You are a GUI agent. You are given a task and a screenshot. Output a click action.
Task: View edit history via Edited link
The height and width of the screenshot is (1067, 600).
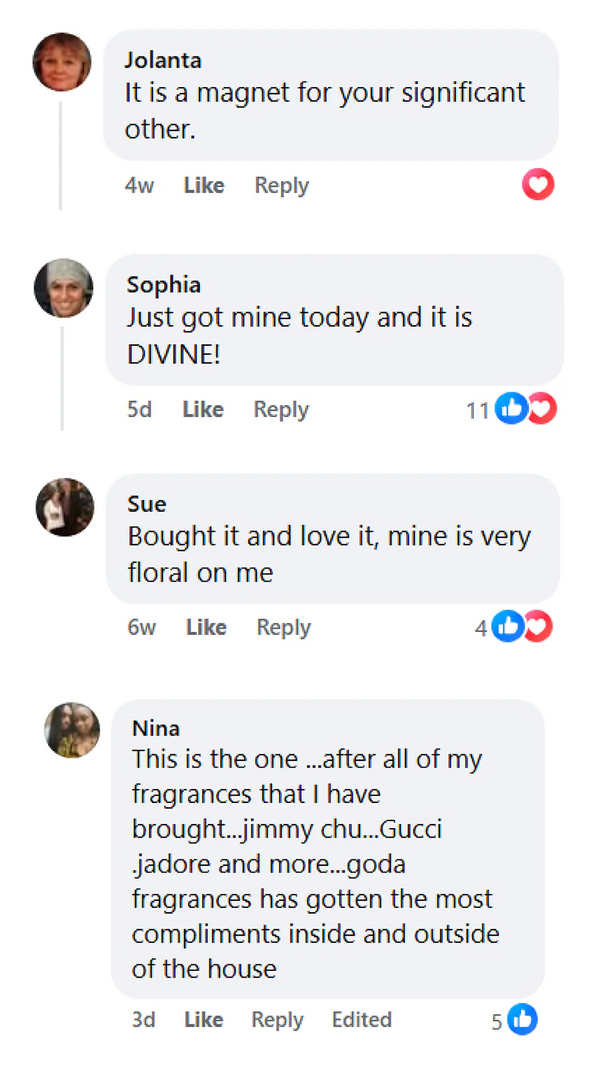(361, 1019)
